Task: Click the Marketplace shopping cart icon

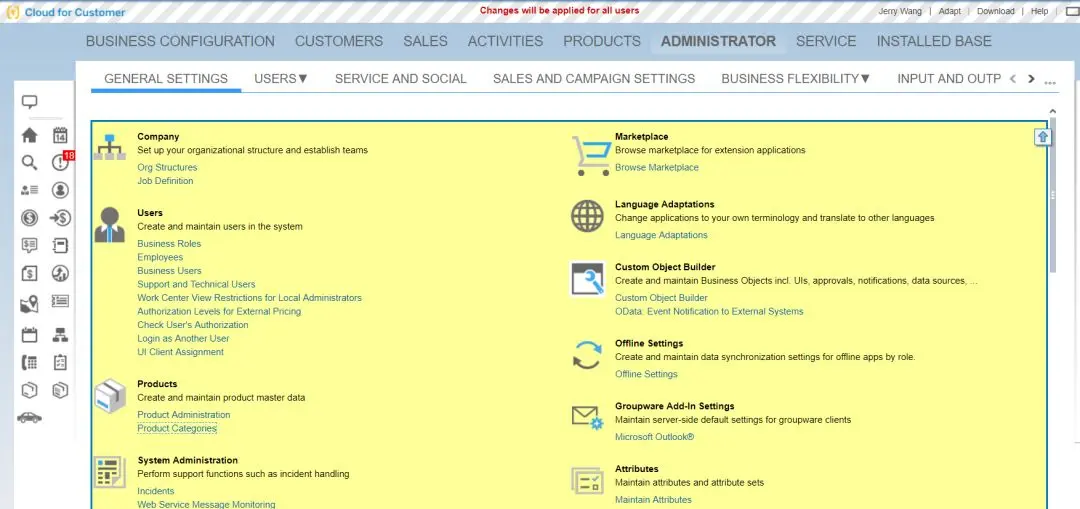Action: (592, 156)
